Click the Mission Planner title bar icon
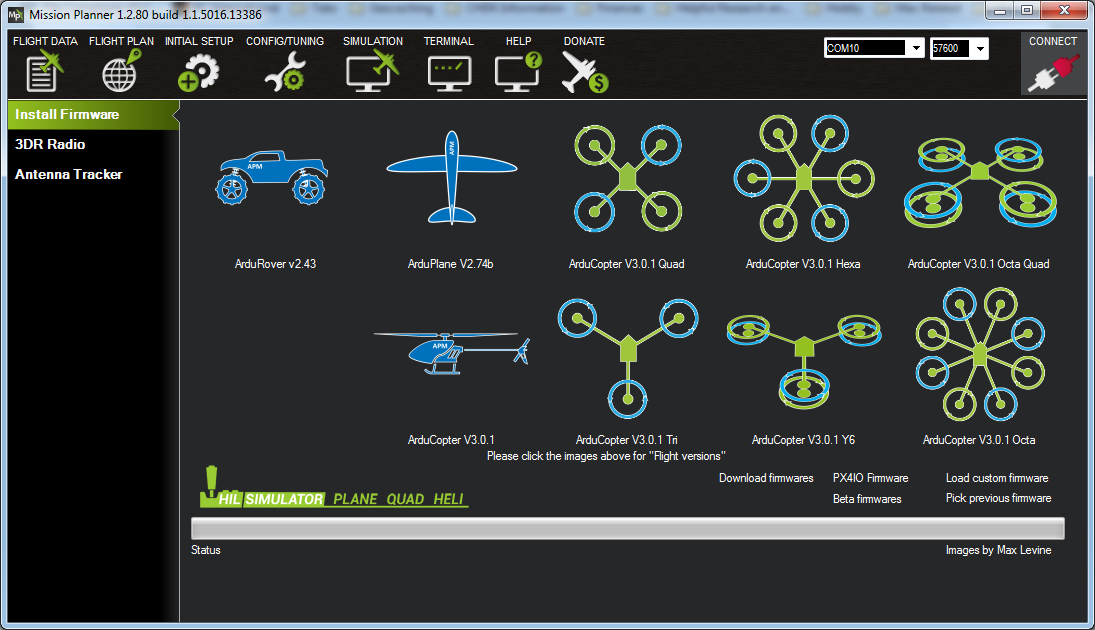 tap(15, 14)
